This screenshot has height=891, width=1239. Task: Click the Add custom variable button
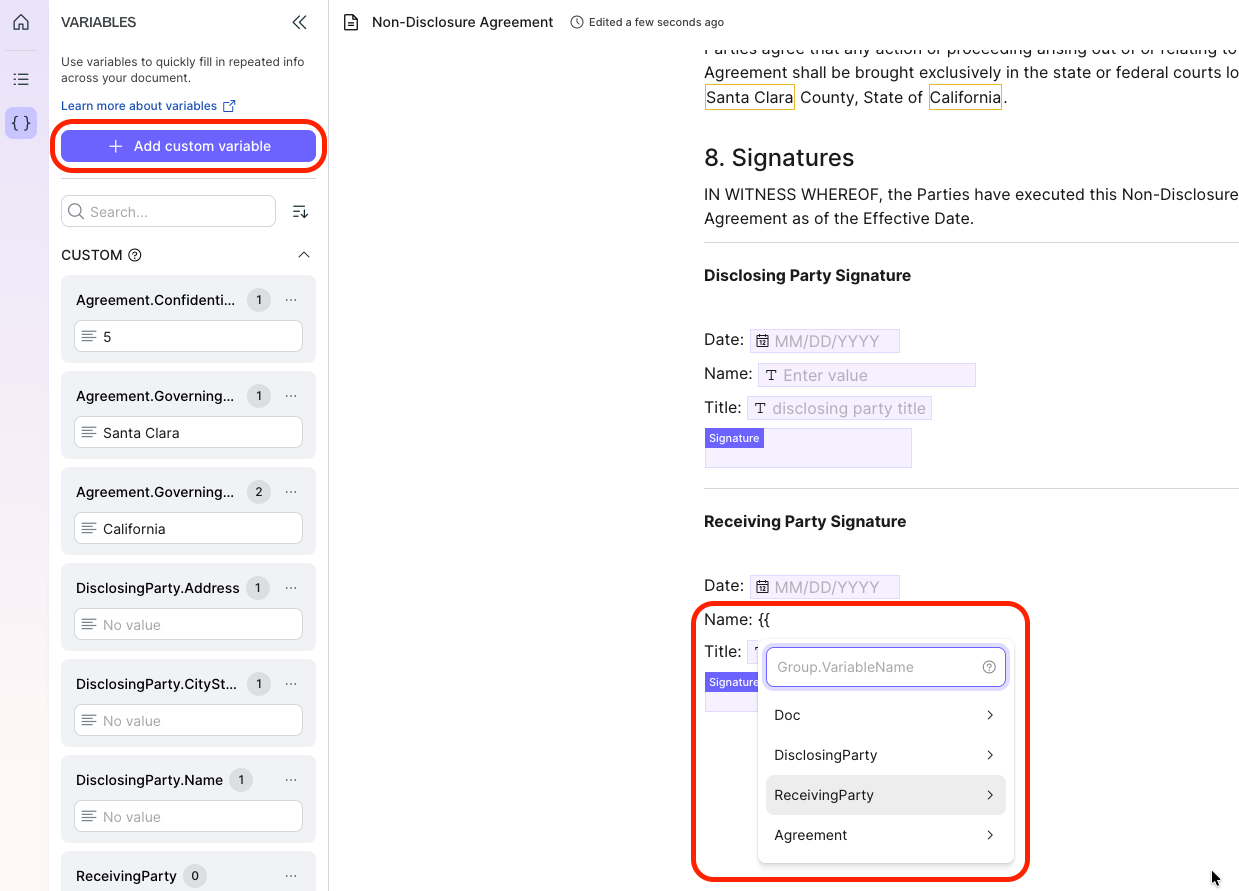(x=188, y=146)
